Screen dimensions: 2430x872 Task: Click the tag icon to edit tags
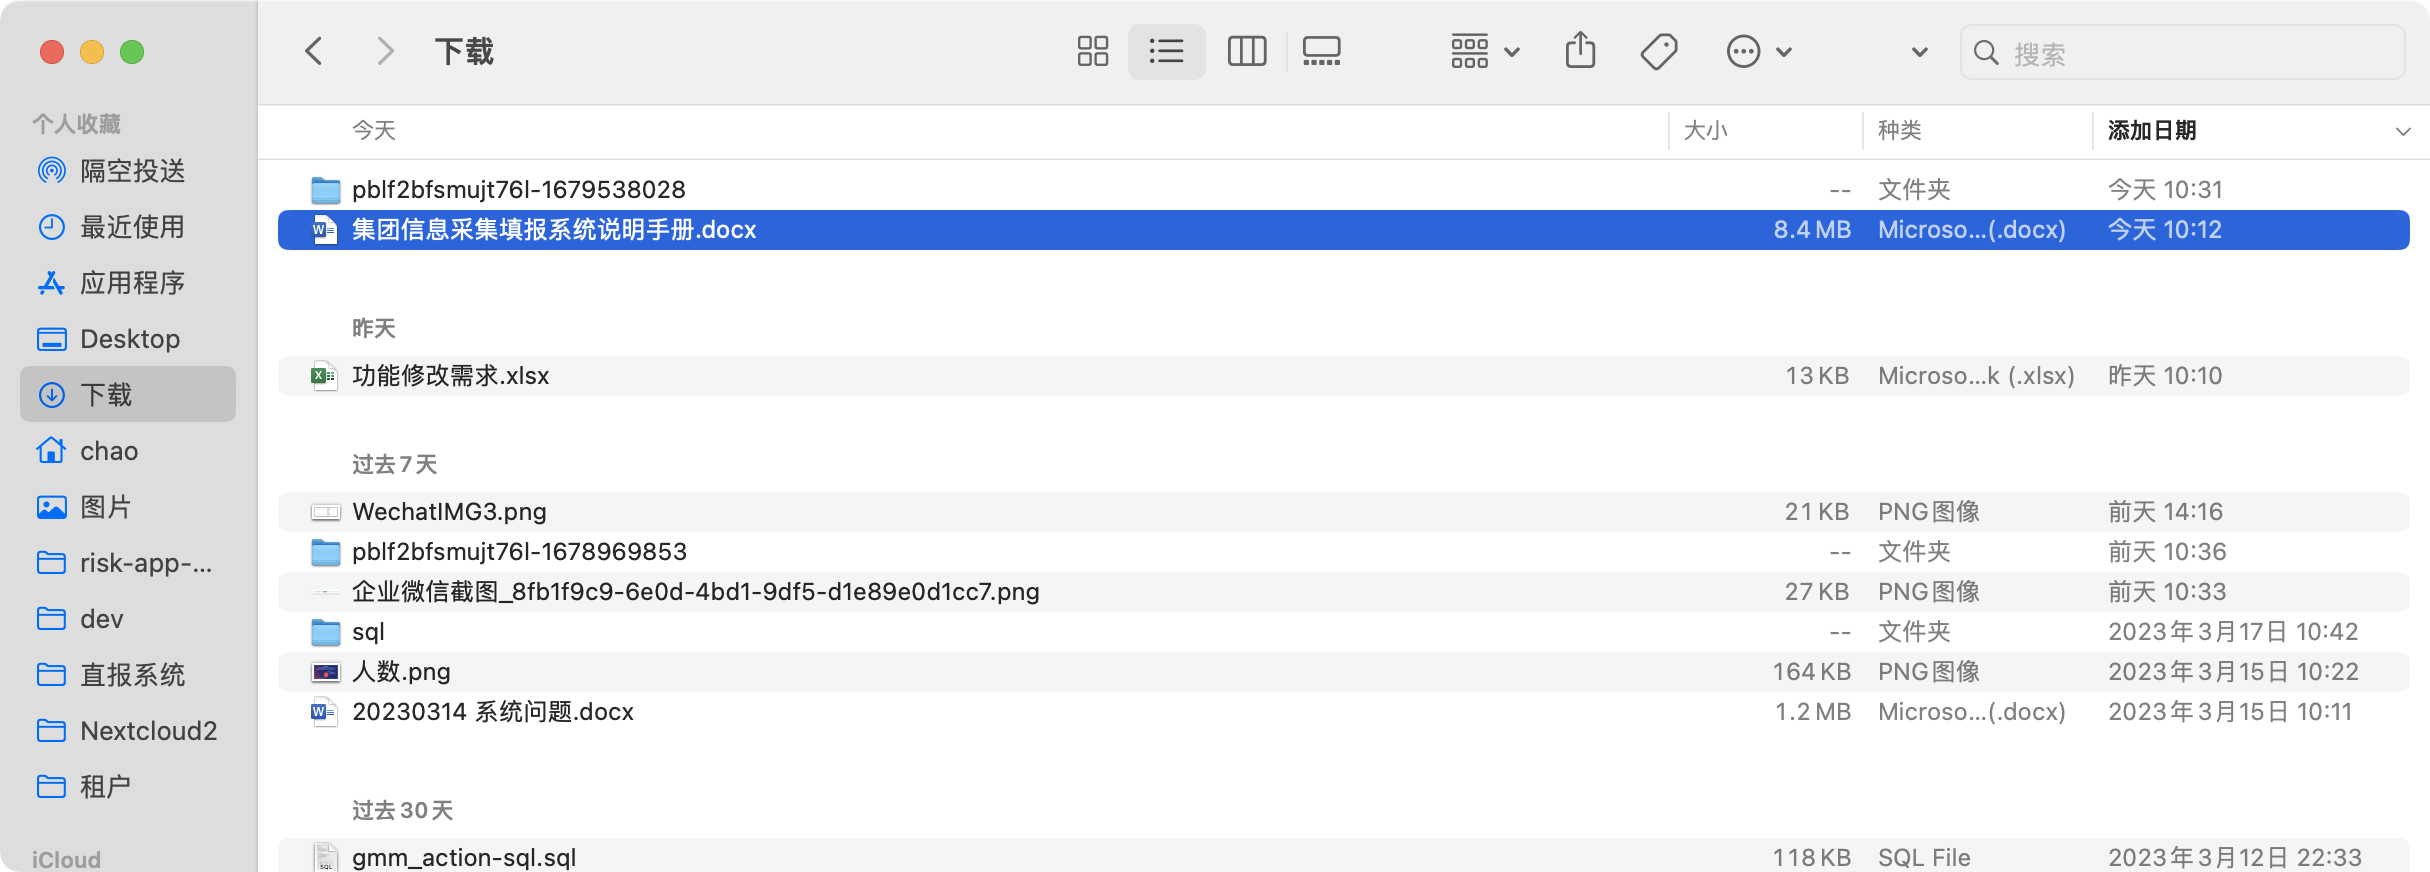(x=1659, y=52)
